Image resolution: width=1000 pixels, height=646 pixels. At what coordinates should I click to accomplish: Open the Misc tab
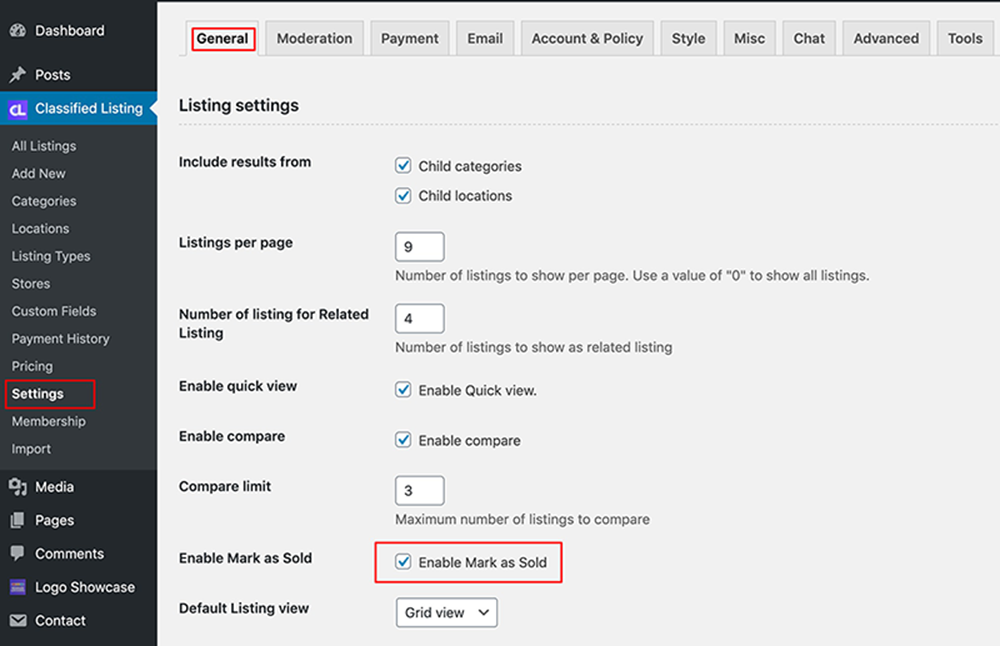coord(749,38)
